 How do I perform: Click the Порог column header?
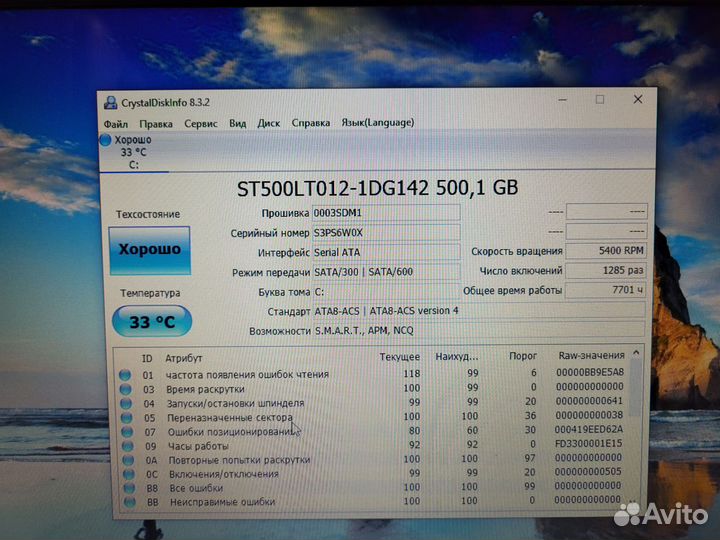[523, 356]
